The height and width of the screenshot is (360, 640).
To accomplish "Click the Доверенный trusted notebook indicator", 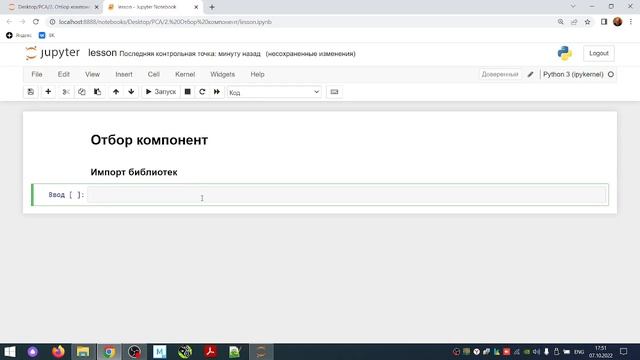I will pos(500,74).
